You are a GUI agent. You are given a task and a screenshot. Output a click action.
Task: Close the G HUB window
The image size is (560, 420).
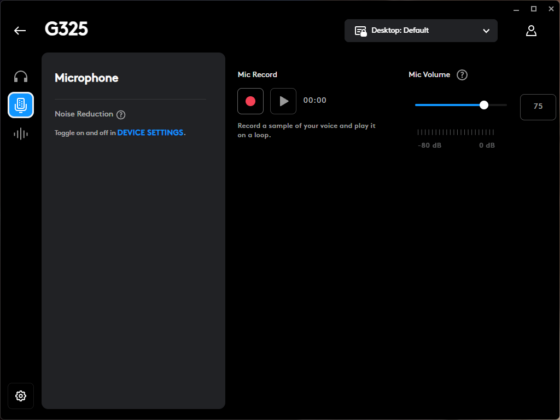coord(551,9)
